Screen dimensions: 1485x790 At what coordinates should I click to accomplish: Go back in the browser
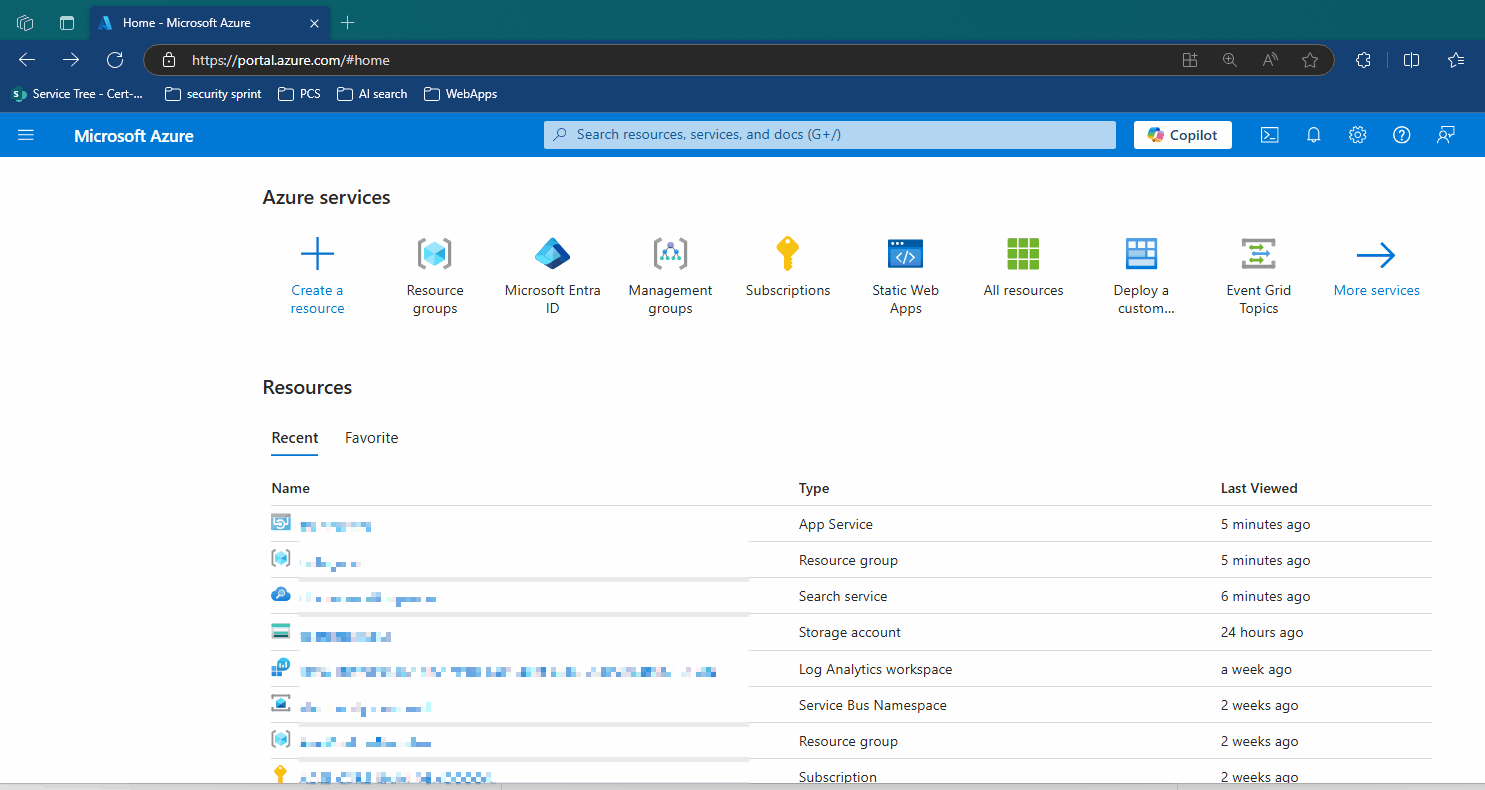(27, 60)
